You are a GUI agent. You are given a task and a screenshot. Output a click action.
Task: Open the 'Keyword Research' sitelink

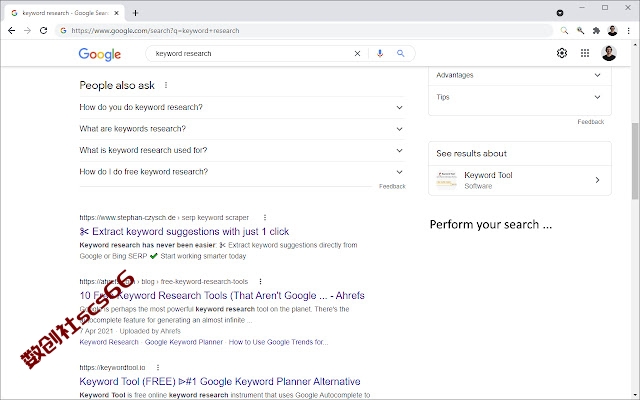pos(109,342)
